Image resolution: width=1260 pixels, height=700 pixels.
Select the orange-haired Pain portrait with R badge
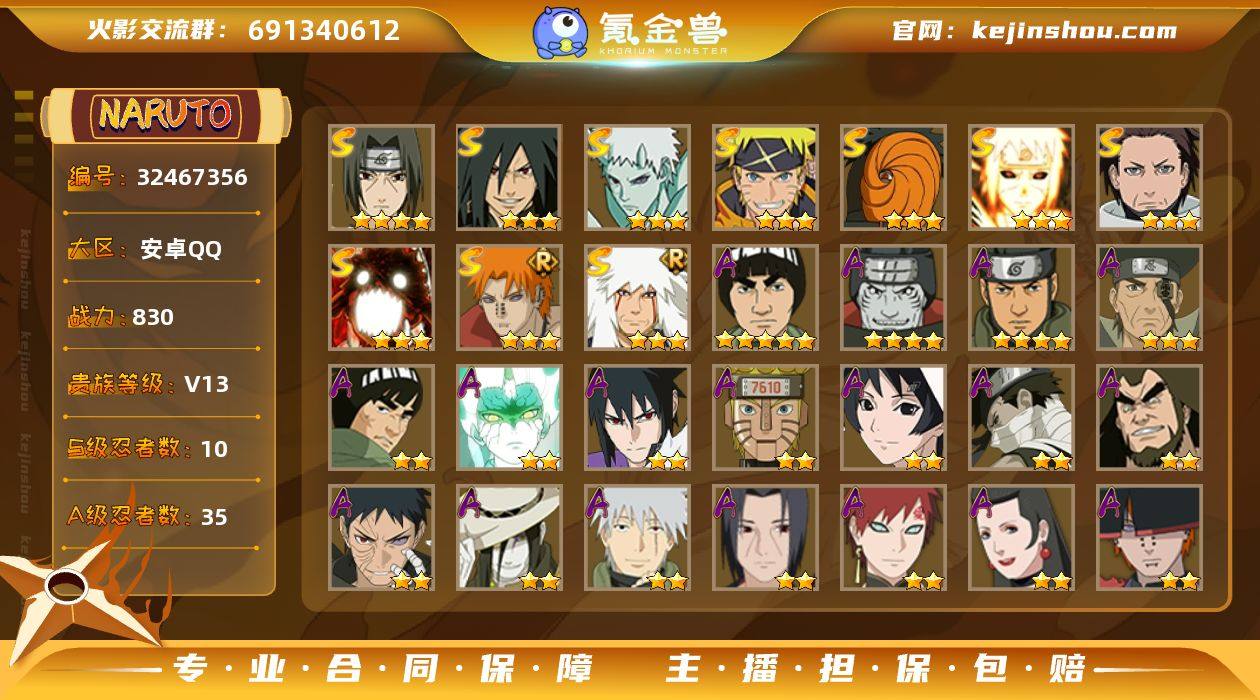coord(509,297)
